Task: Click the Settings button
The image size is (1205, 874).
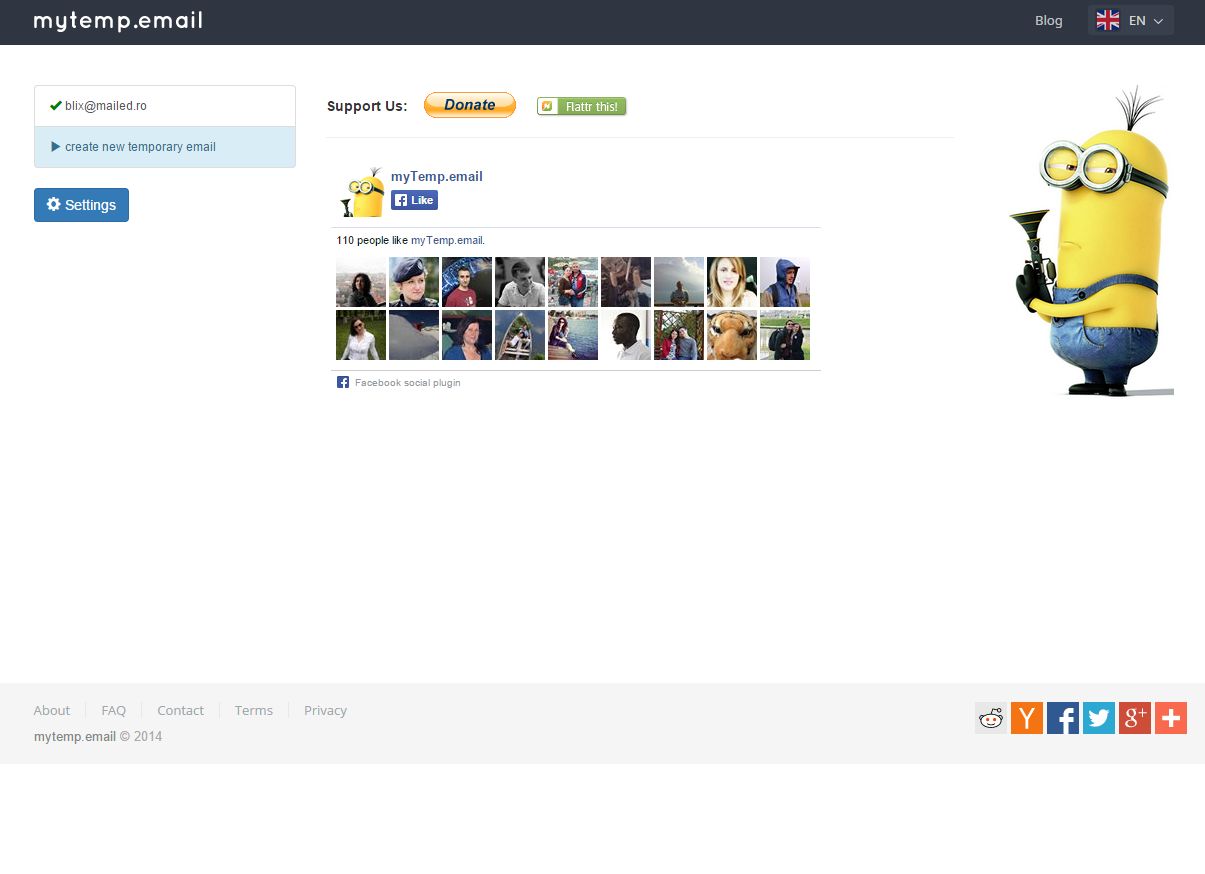Action: (81, 205)
